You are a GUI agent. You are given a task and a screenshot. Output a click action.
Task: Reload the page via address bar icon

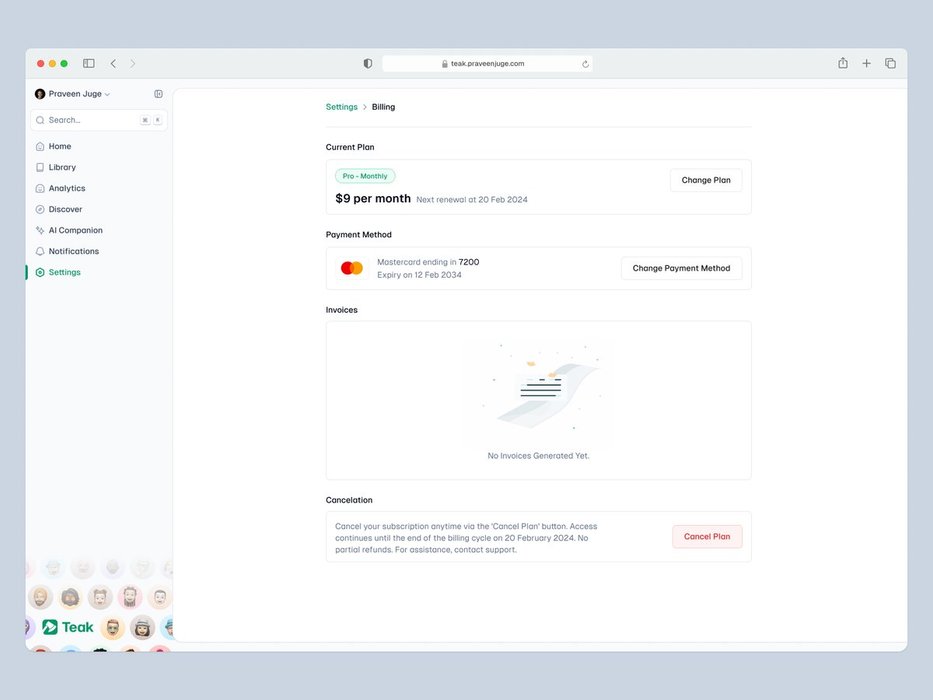[585, 63]
